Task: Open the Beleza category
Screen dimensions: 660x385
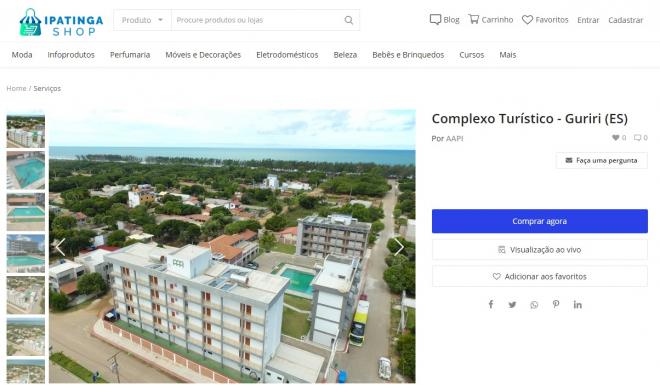Action: point(345,55)
